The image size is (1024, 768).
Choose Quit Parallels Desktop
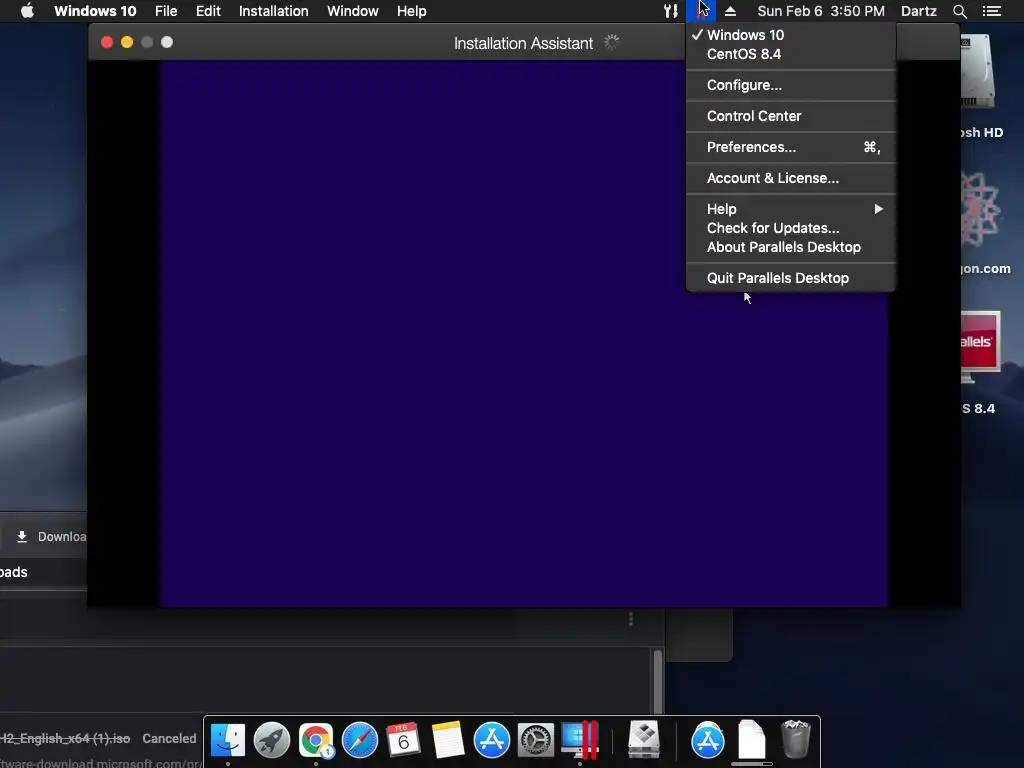click(x=791, y=278)
